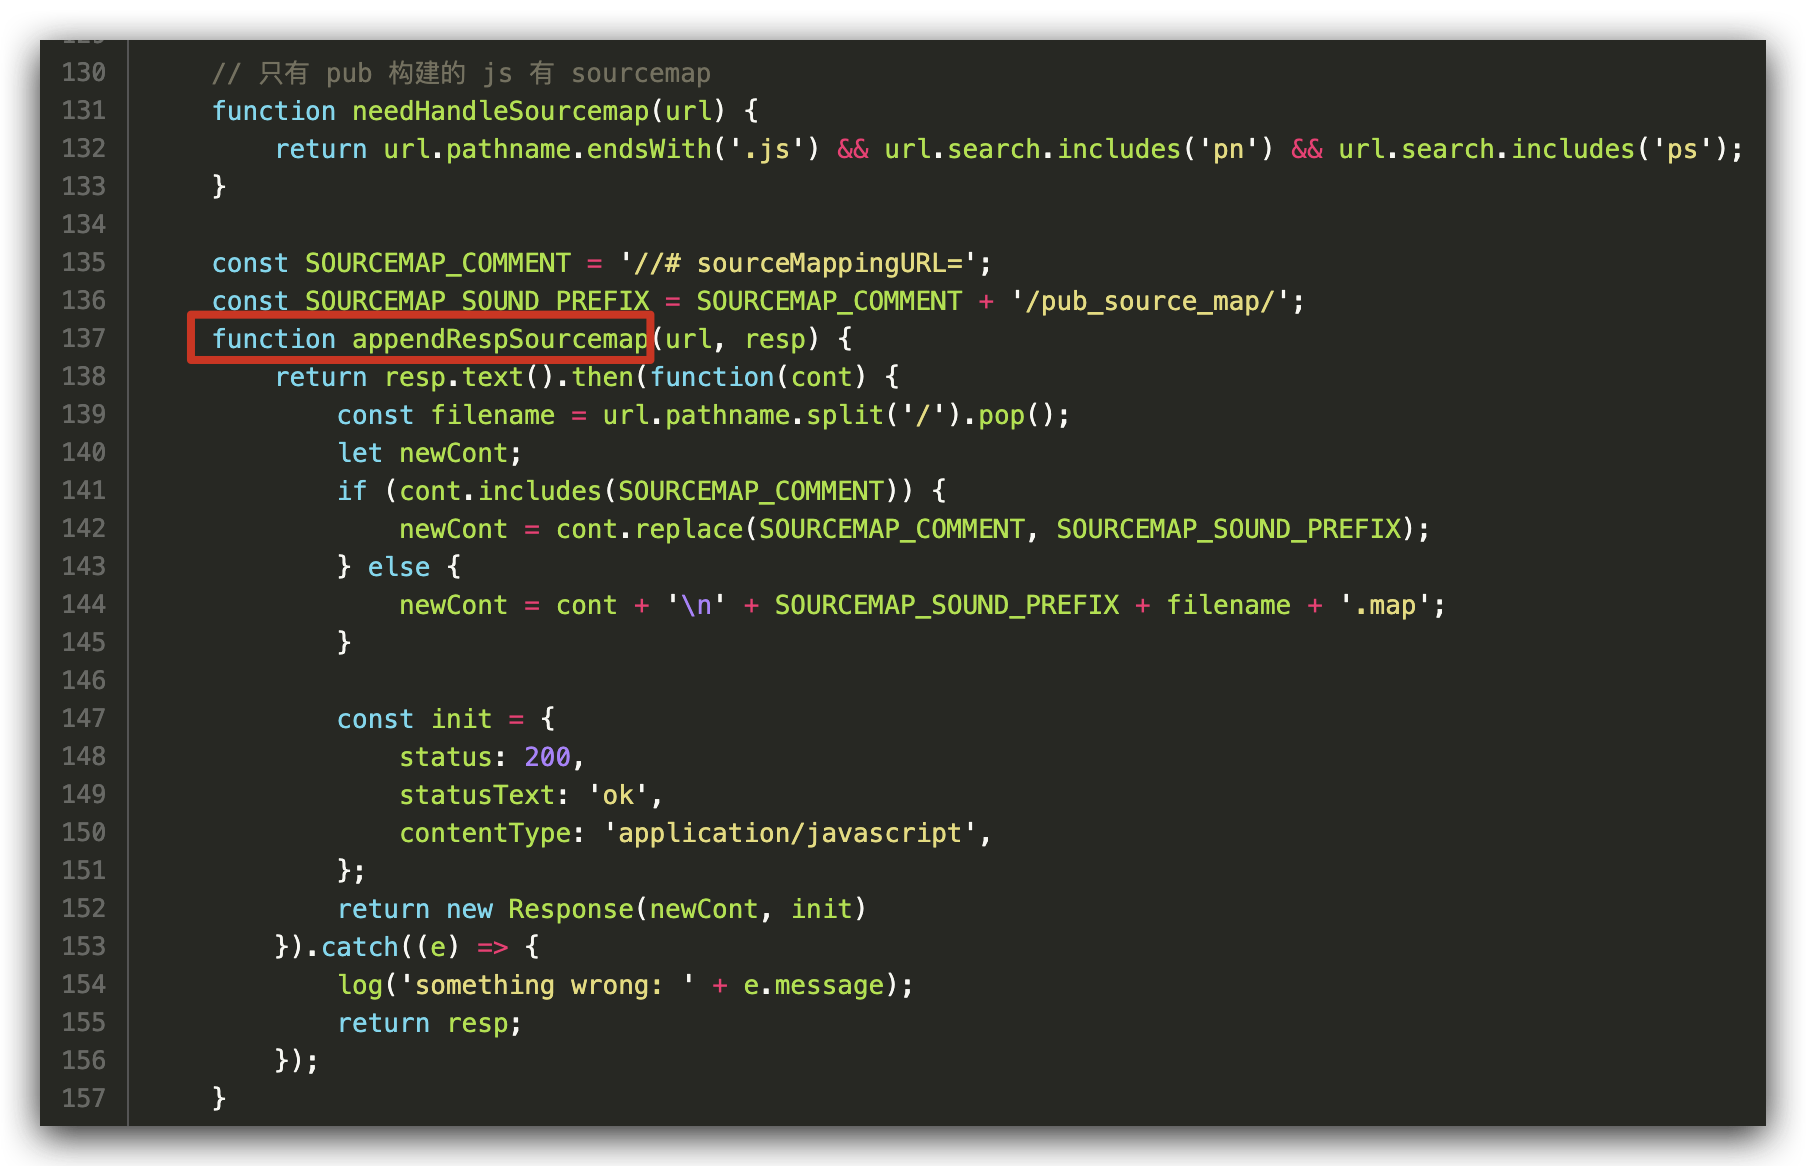Click line number 137 in the gutter
The height and width of the screenshot is (1166, 1806).
coord(84,339)
